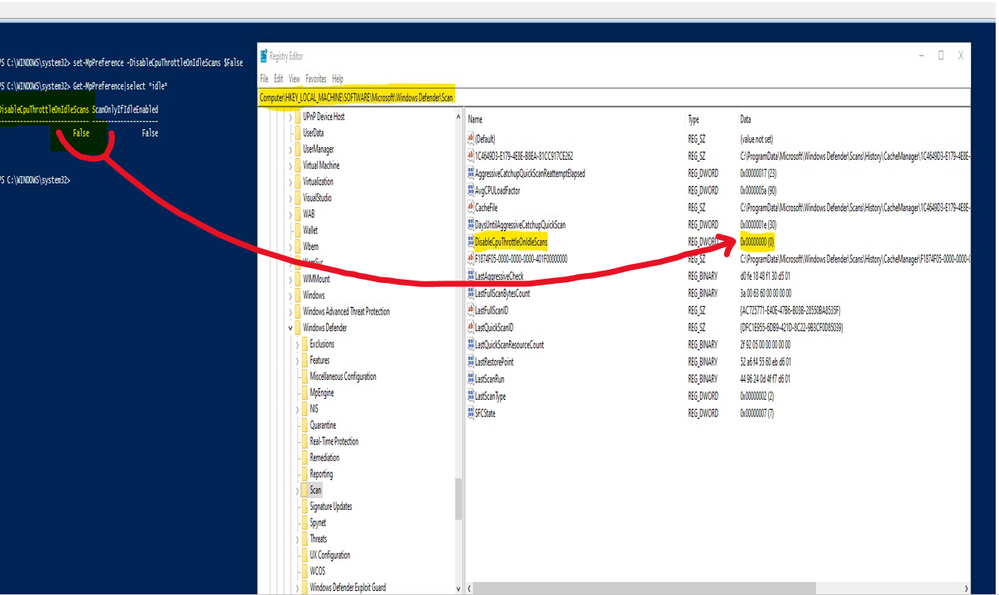Click the AvgCPULoadFactor DWORD value icon
This screenshot has width=999, height=595.
[471, 190]
